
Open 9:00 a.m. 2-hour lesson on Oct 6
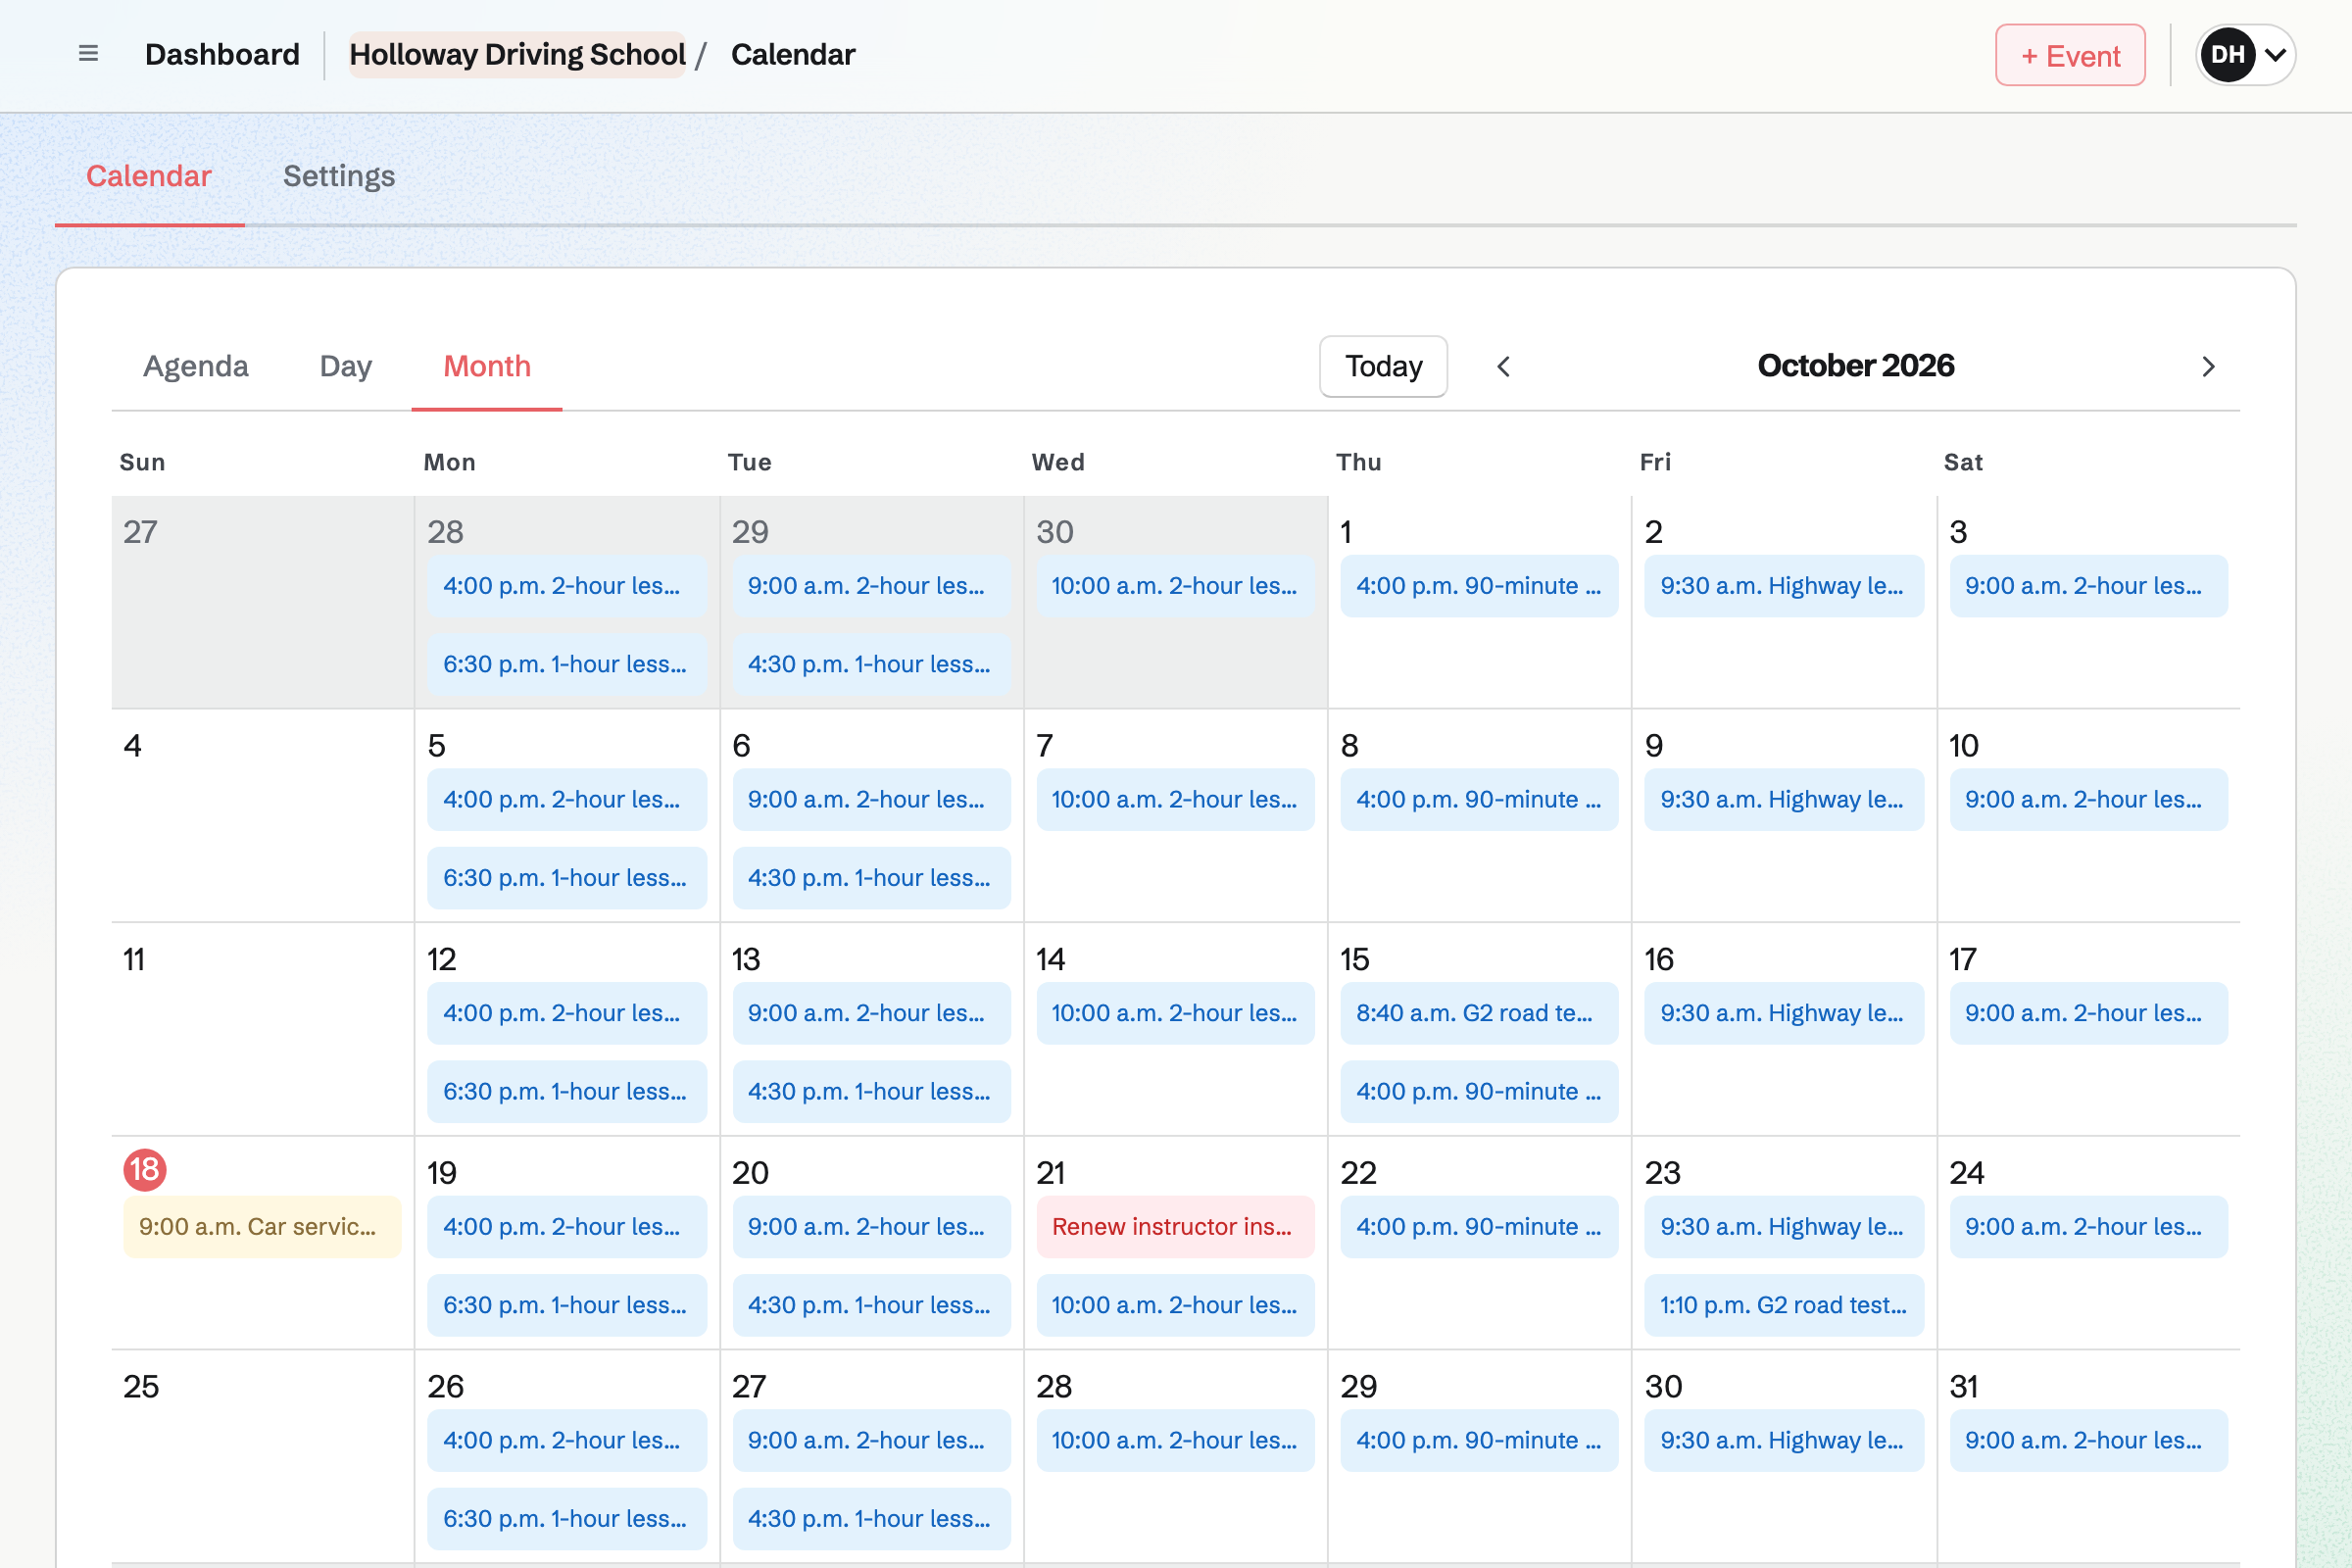pyautogui.click(x=871, y=800)
